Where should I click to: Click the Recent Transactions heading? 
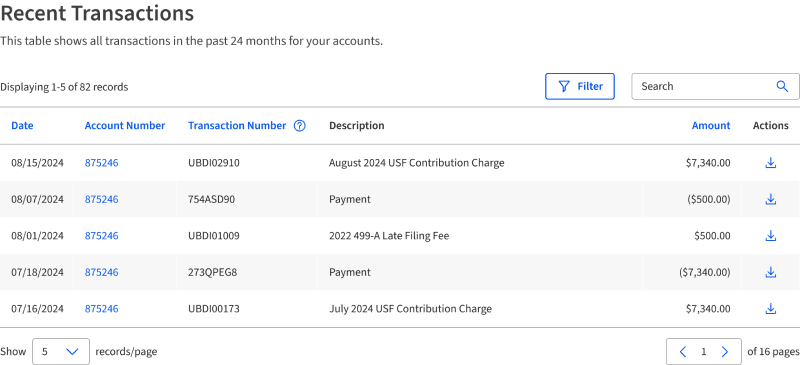pyautogui.click(x=97, y=13)
